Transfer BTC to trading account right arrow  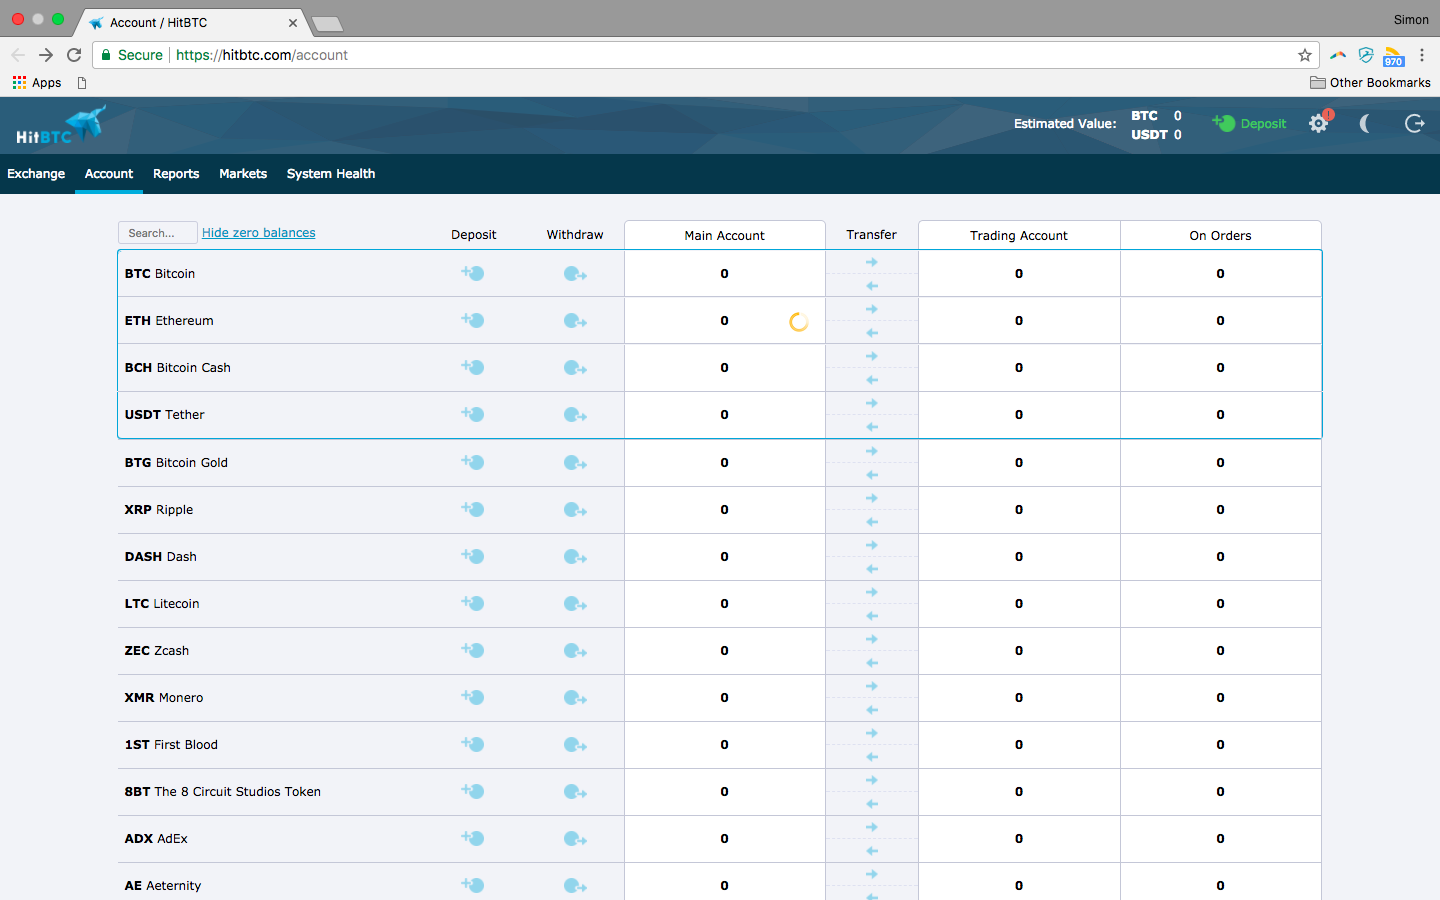coord(872,262)
